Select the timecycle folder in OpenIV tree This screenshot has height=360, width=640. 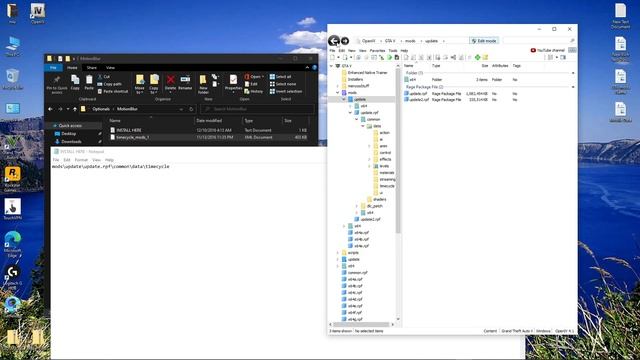[x=384, y=186]
